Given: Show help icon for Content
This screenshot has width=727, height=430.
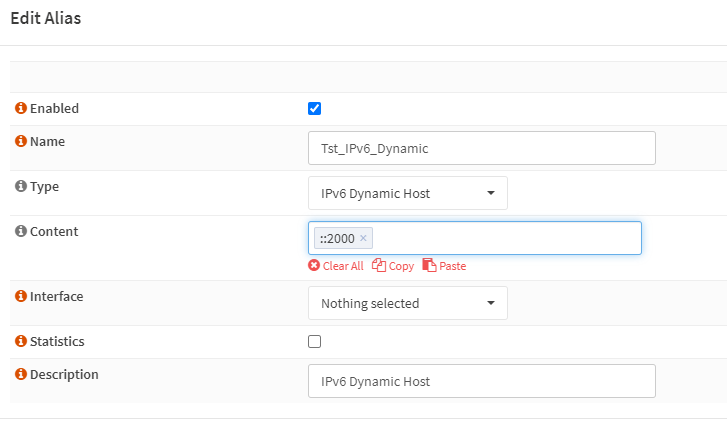Looking at the screenshot, I should coord(21,231).
